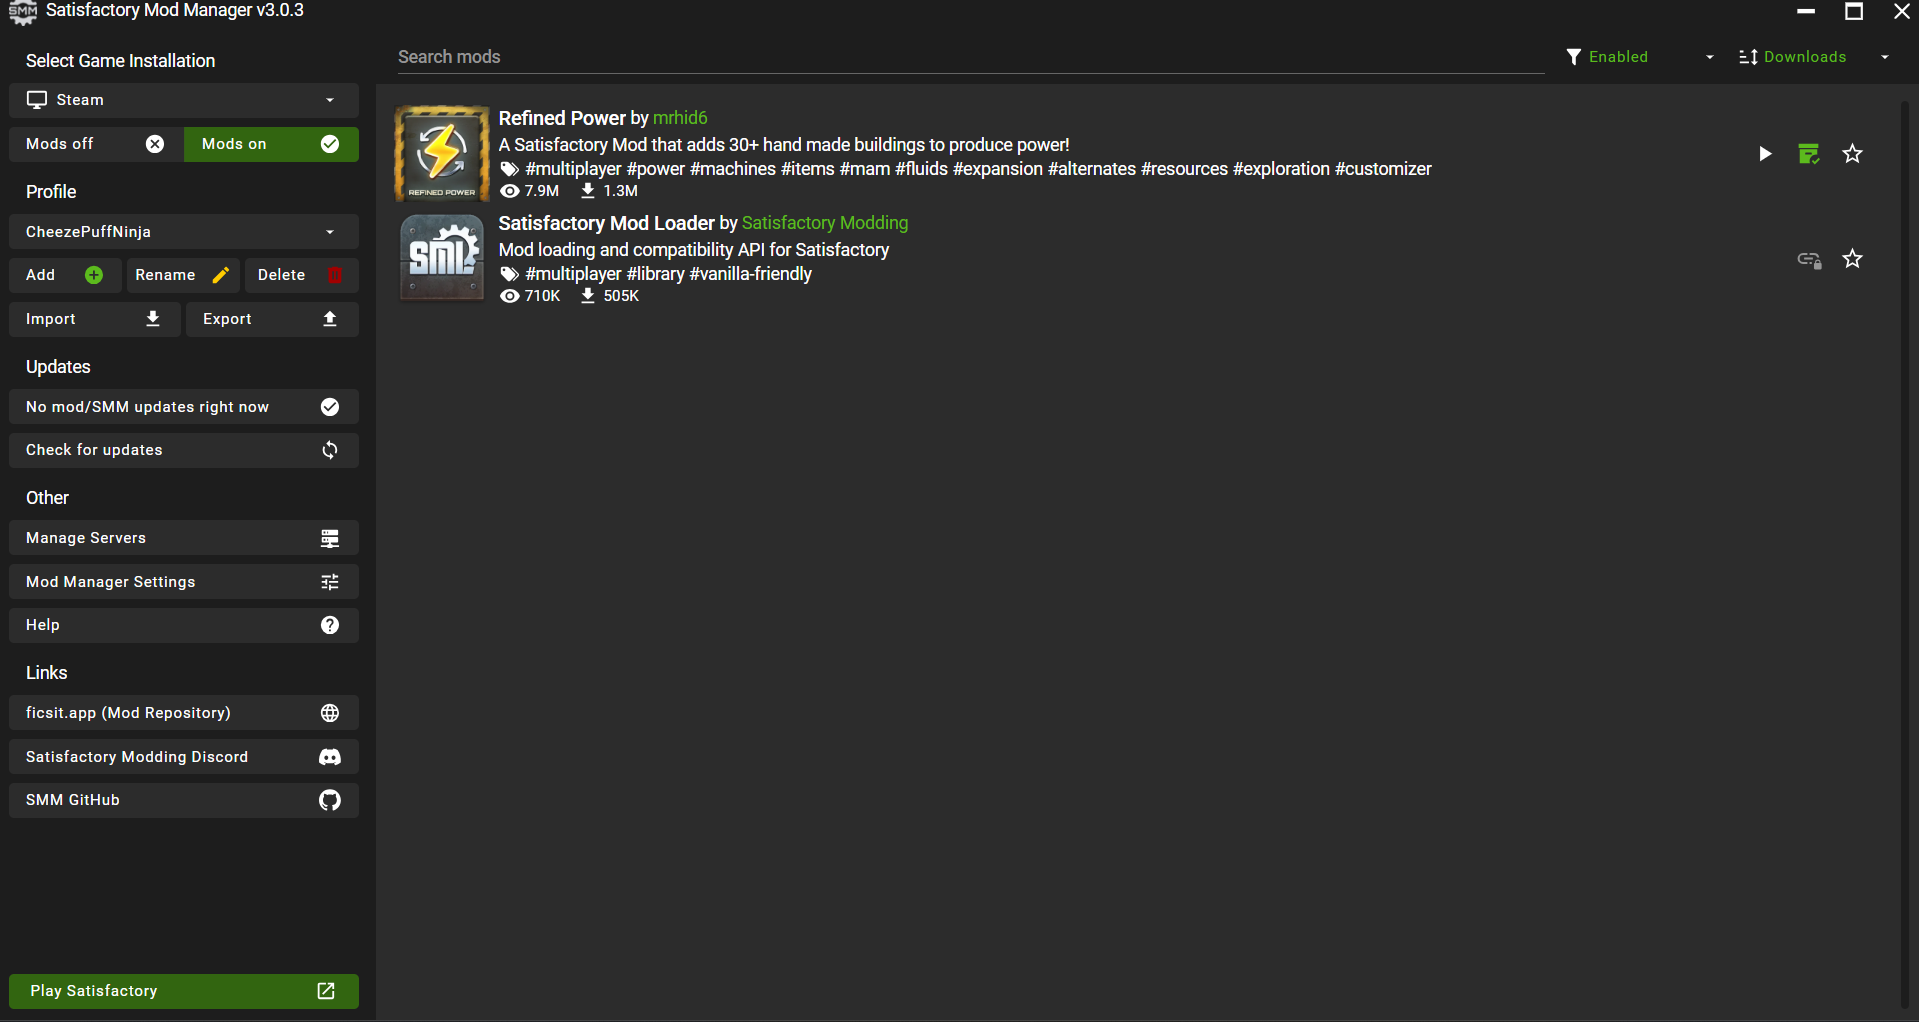Click the tags icon on Satisfactory Mod Loader
Screen dimensions: 1919x1022
[x=509, y=275]
